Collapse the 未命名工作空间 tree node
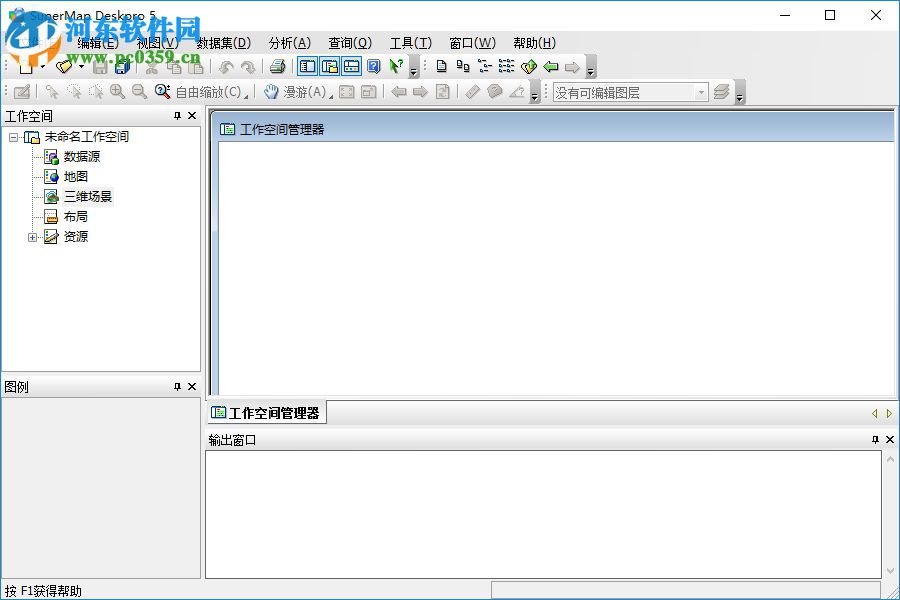Viewport: 900px width, 600px height. click(x=12, y=137)
